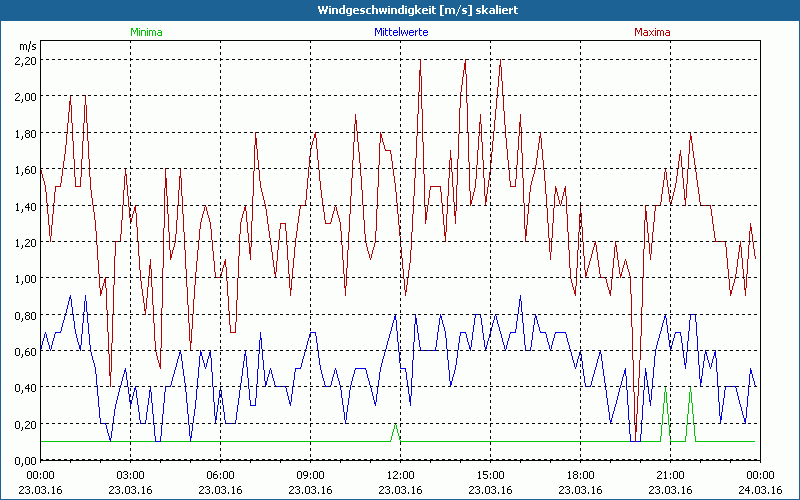Click the 24.03.16 date label

coord(759,489)
